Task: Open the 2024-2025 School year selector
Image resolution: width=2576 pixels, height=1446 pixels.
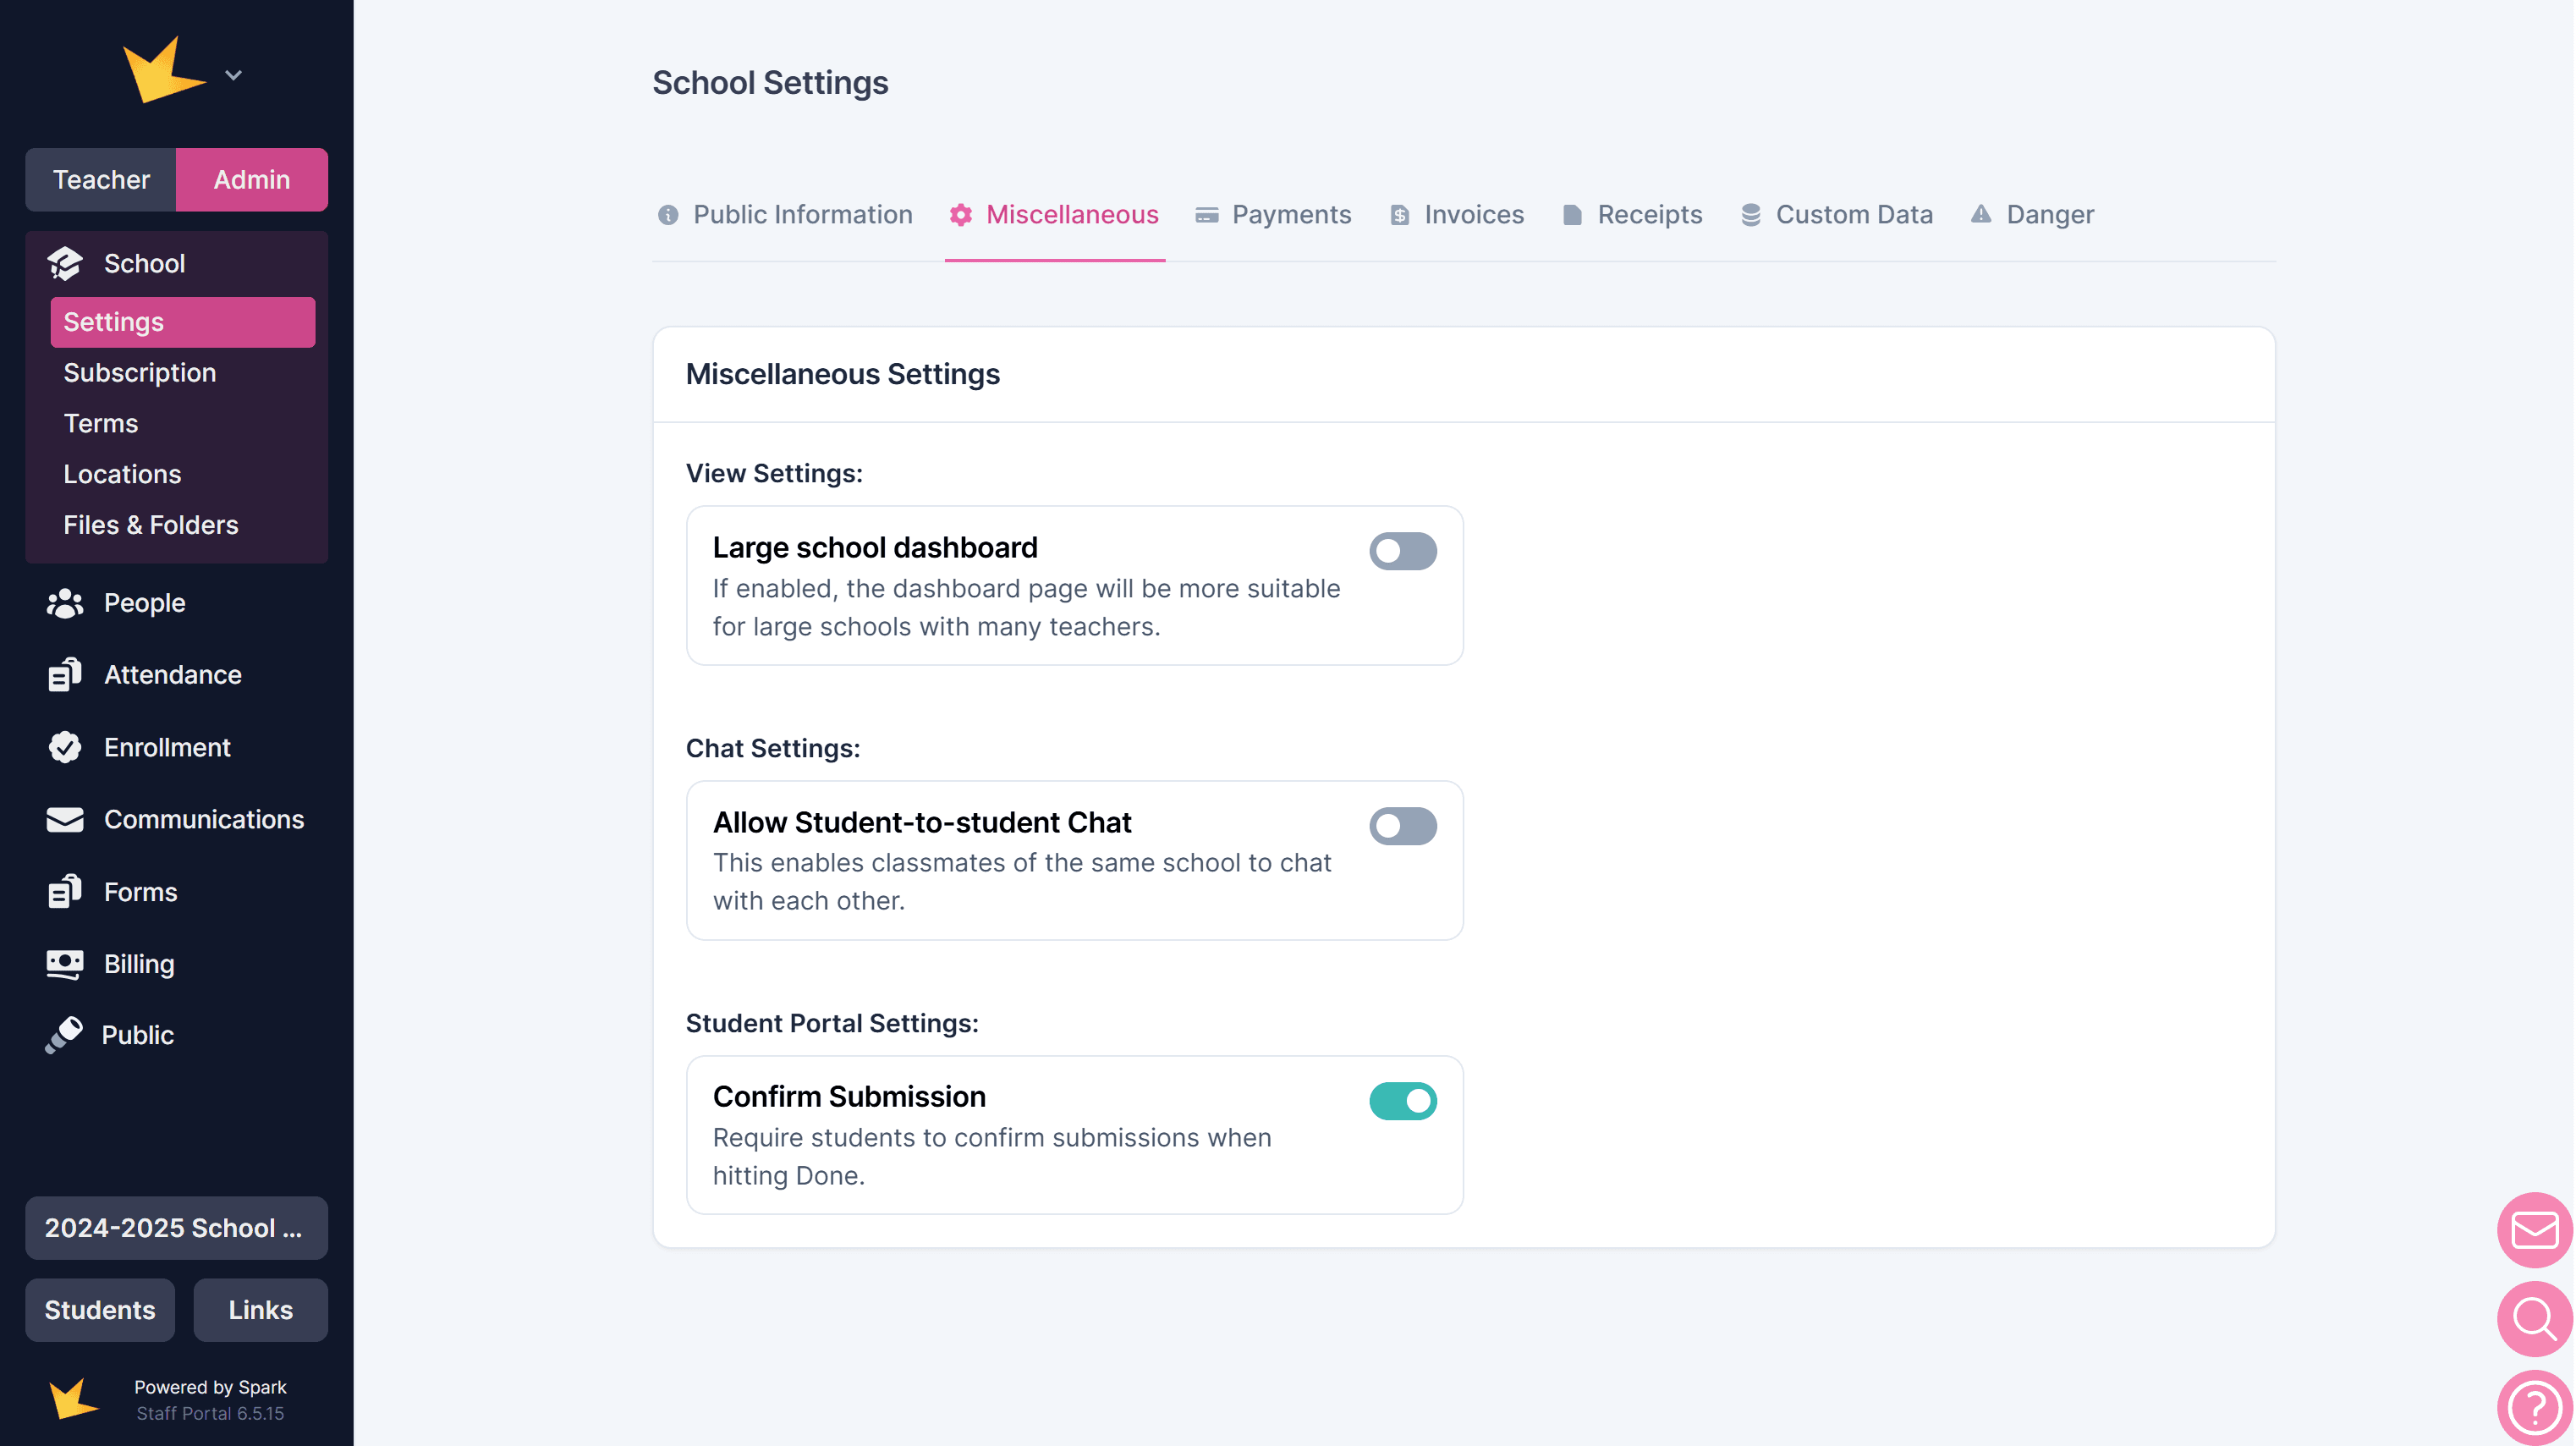Action: click(176, 1228)
